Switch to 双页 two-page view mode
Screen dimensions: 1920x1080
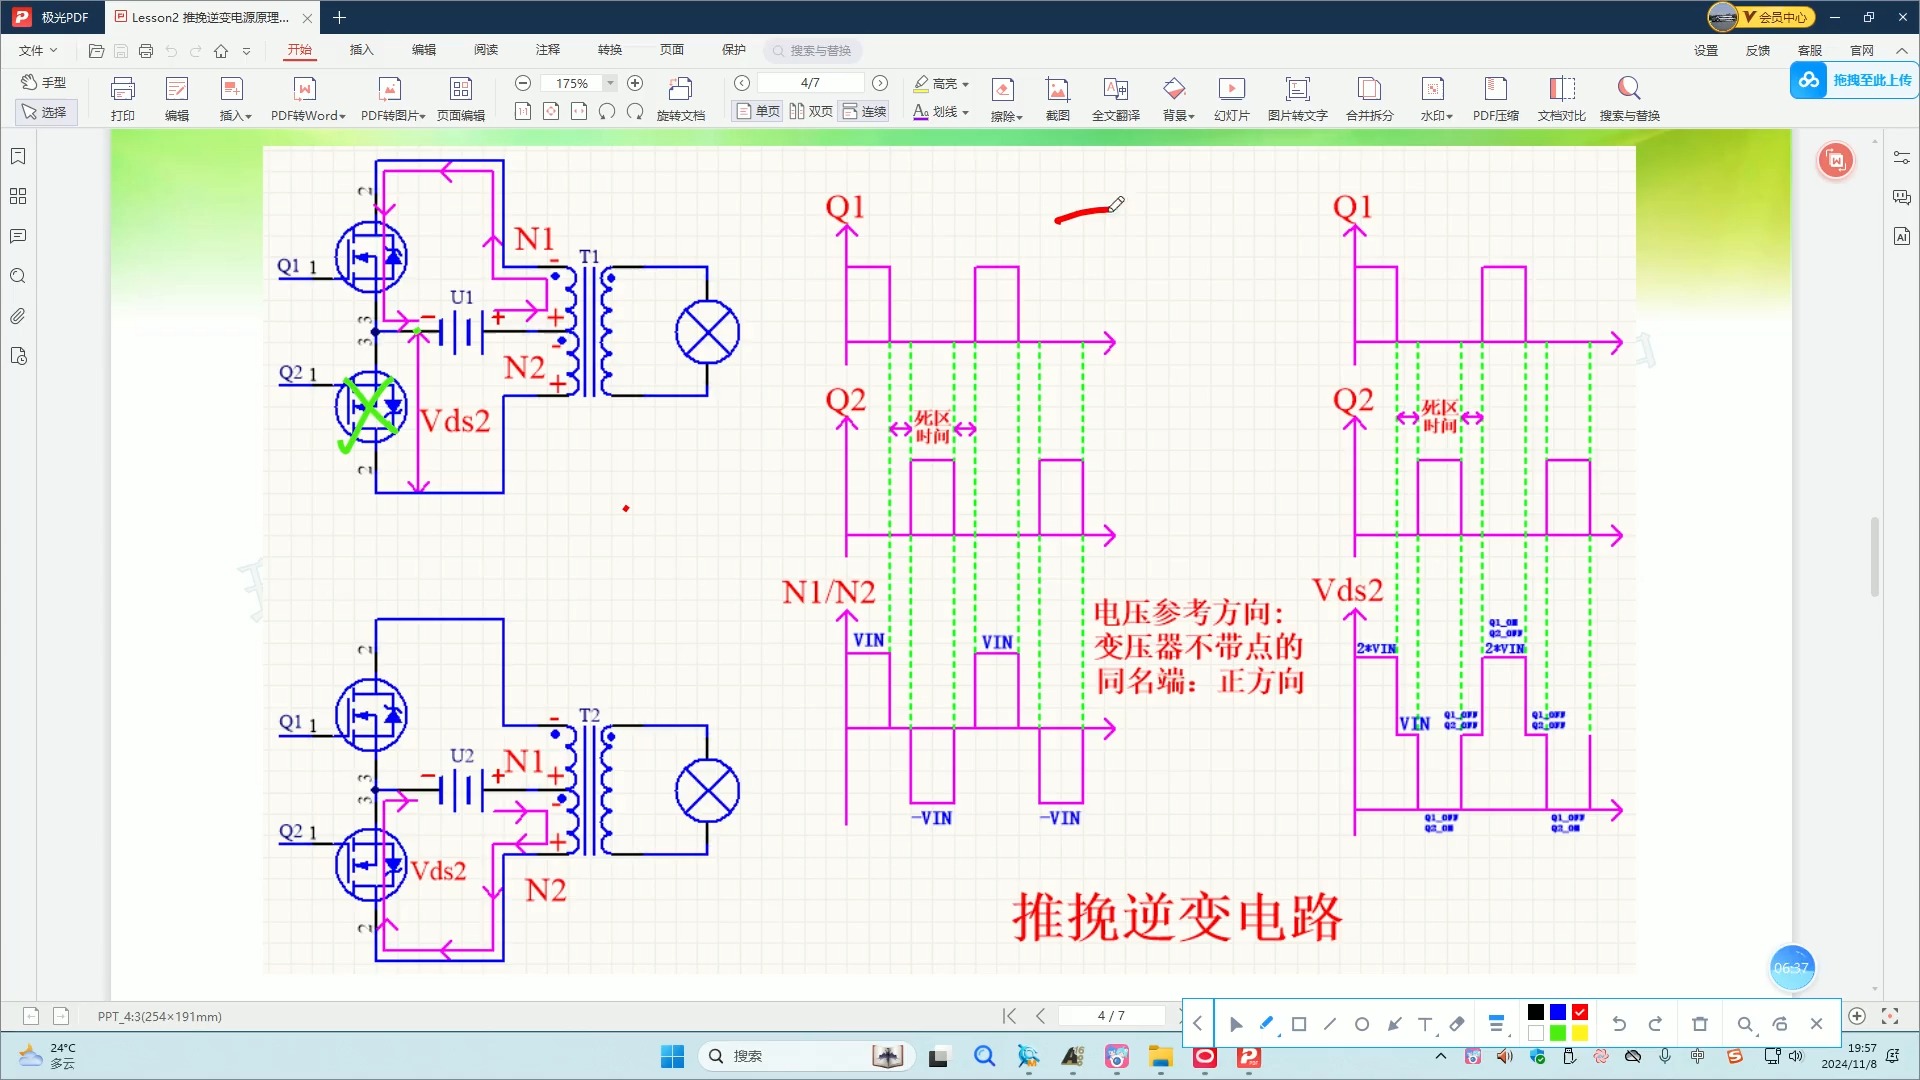pos(810,111)
